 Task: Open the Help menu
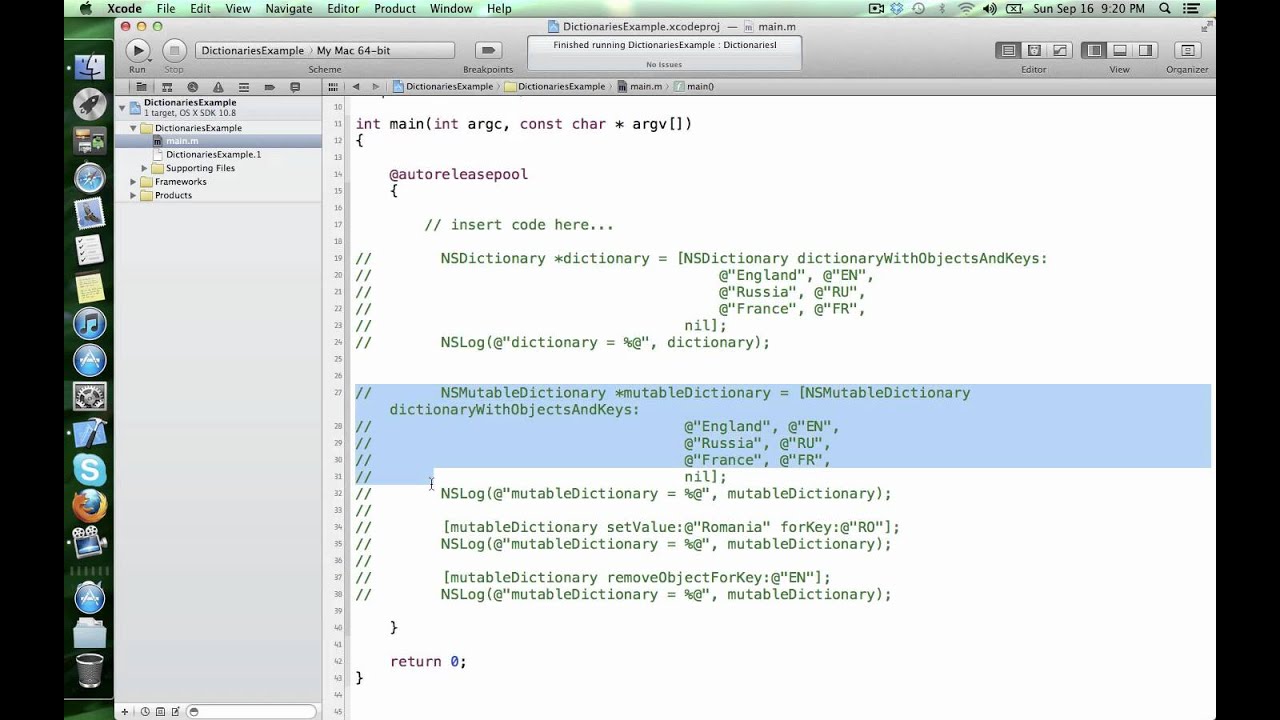pos(499,9)
